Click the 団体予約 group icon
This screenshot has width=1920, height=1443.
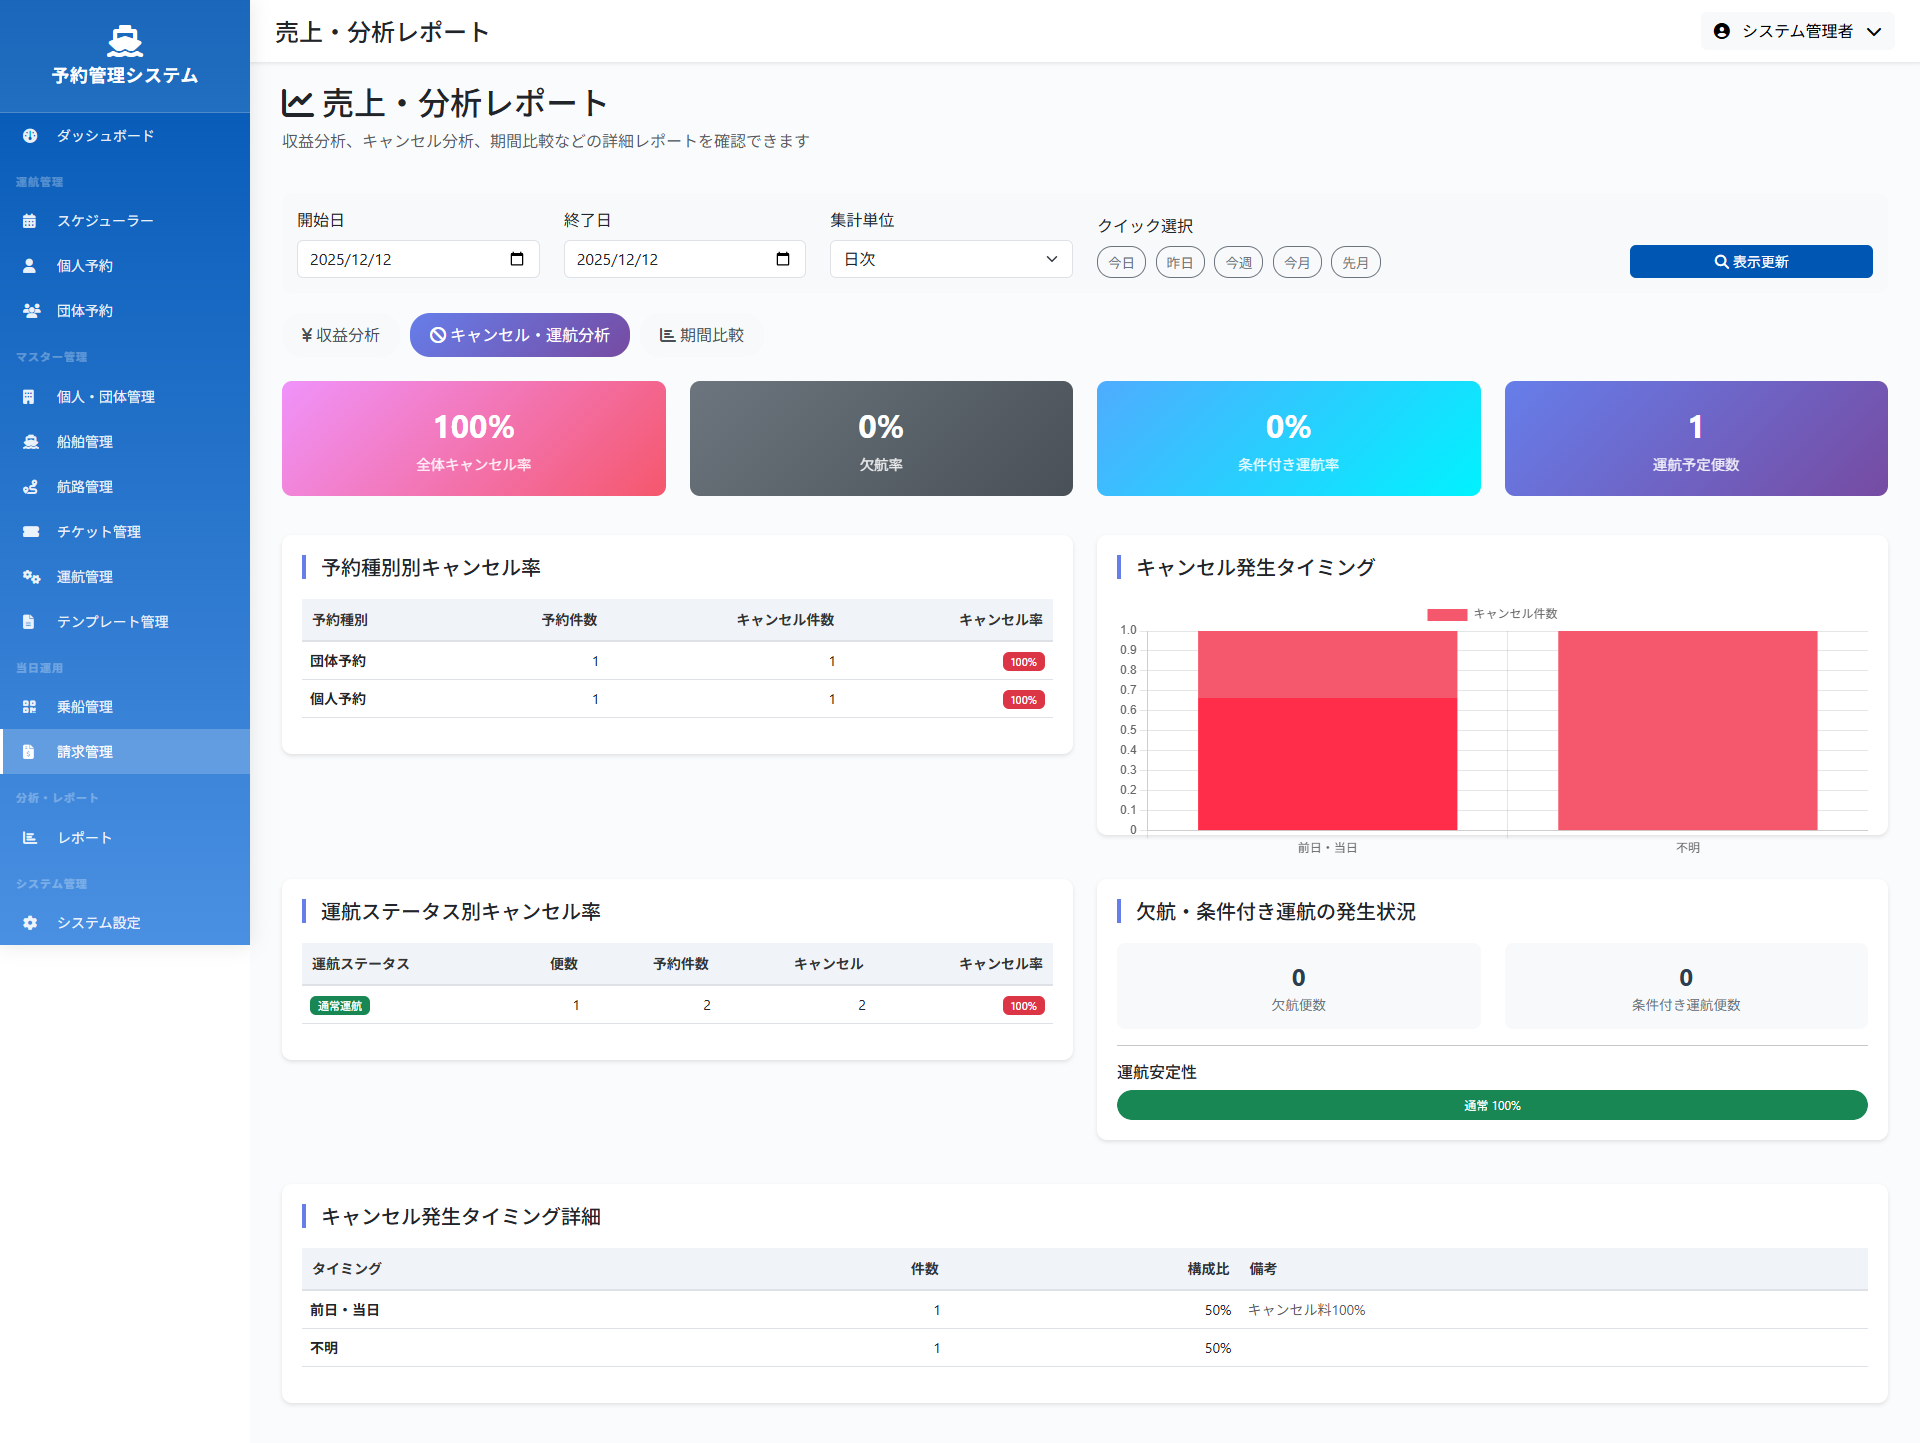pos(31,311)
